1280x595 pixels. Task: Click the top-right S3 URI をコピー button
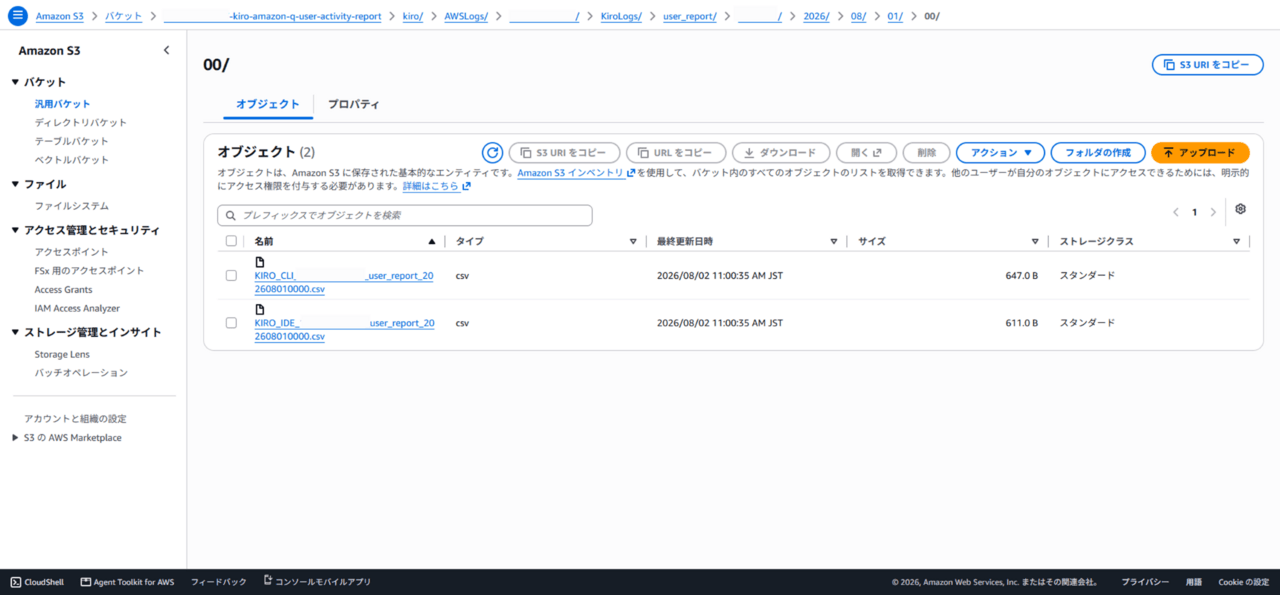pyautogui.click(x=1208, y=64)
